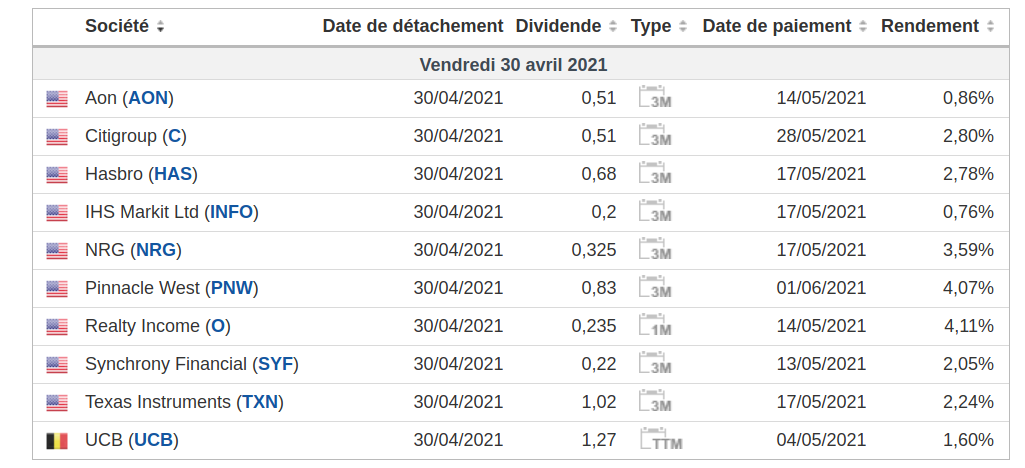Screen dimensions: 1025x468
Task: Click the 3M calendar icon in the Citigroup row
Action: click(655, 135)
